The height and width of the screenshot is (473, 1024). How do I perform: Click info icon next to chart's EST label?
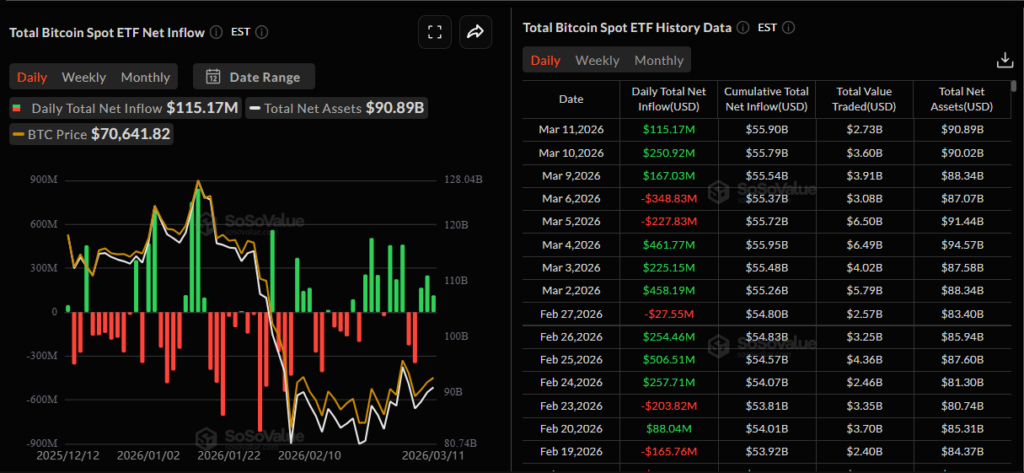coord(262,32)
